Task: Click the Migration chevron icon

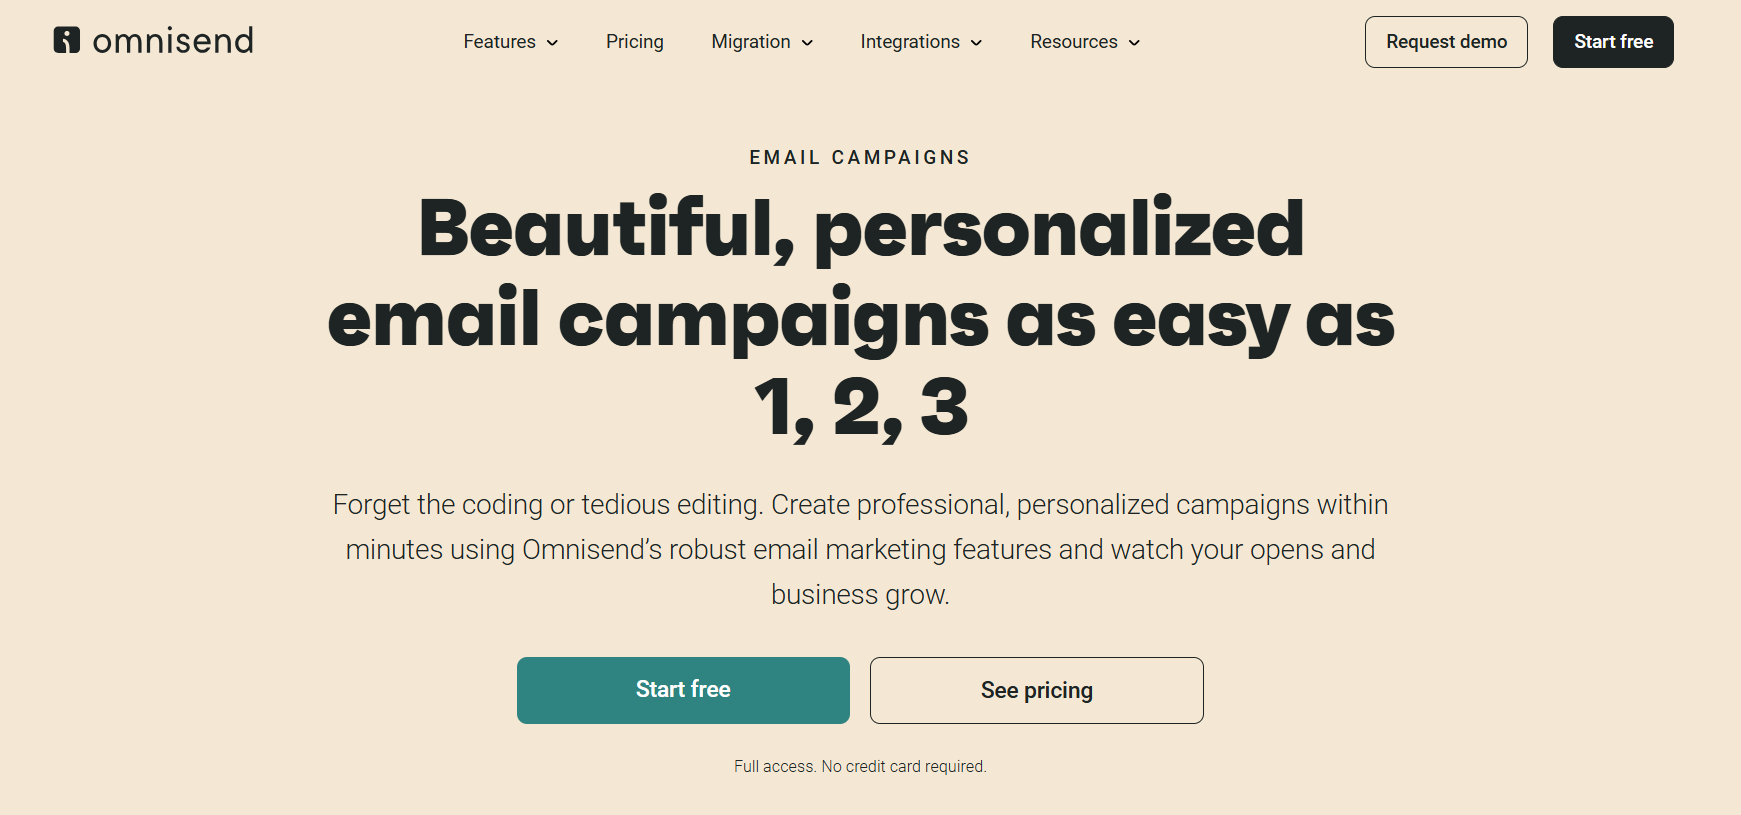Action: (x=807, y=43)
